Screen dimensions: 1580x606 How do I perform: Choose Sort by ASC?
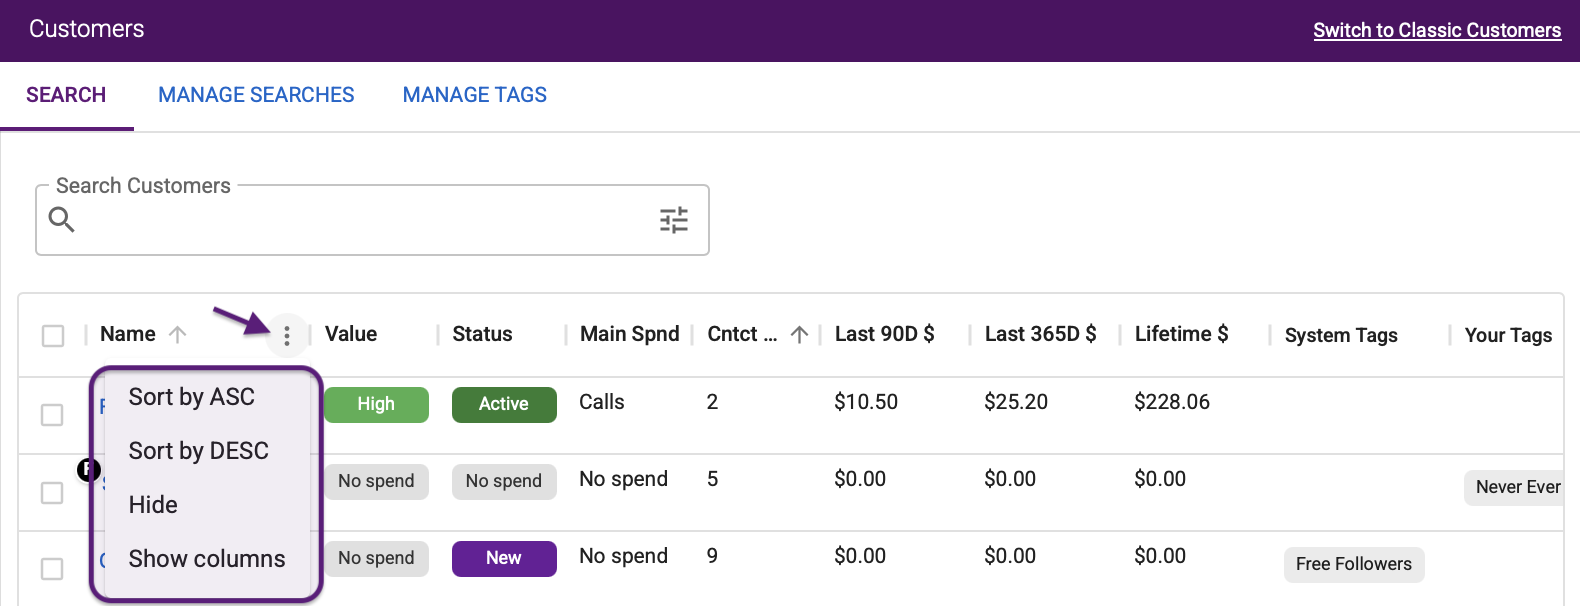coord(192,397)
